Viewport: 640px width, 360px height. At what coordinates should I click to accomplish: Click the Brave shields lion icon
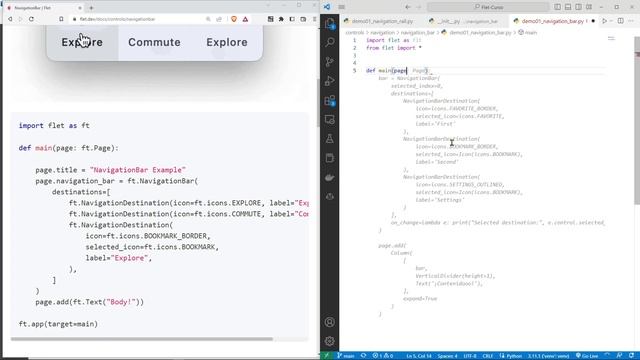(x=234, y=19)
